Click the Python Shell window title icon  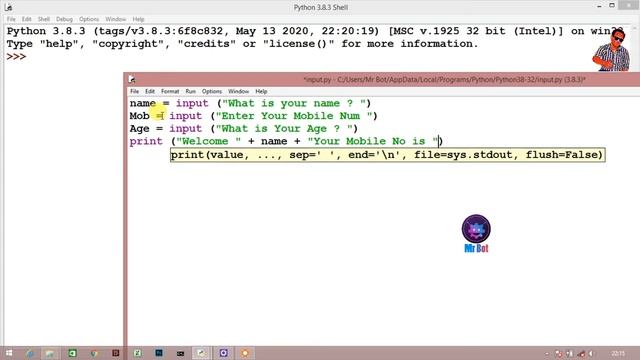coord(8,7)
